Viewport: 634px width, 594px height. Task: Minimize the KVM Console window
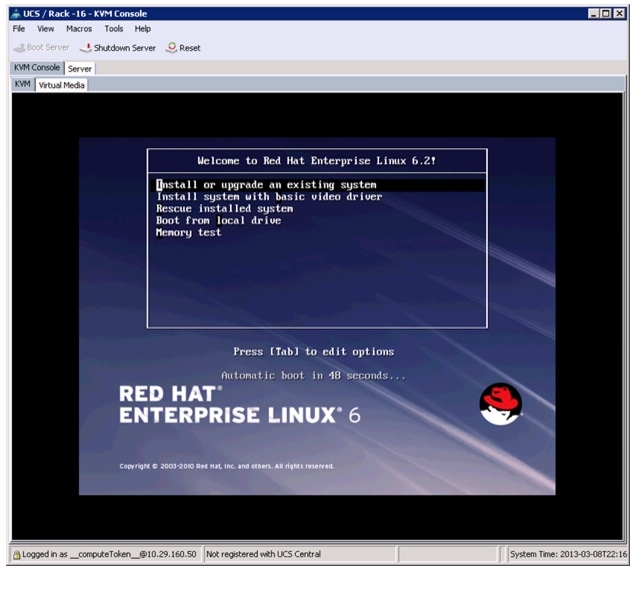[593, 13]
